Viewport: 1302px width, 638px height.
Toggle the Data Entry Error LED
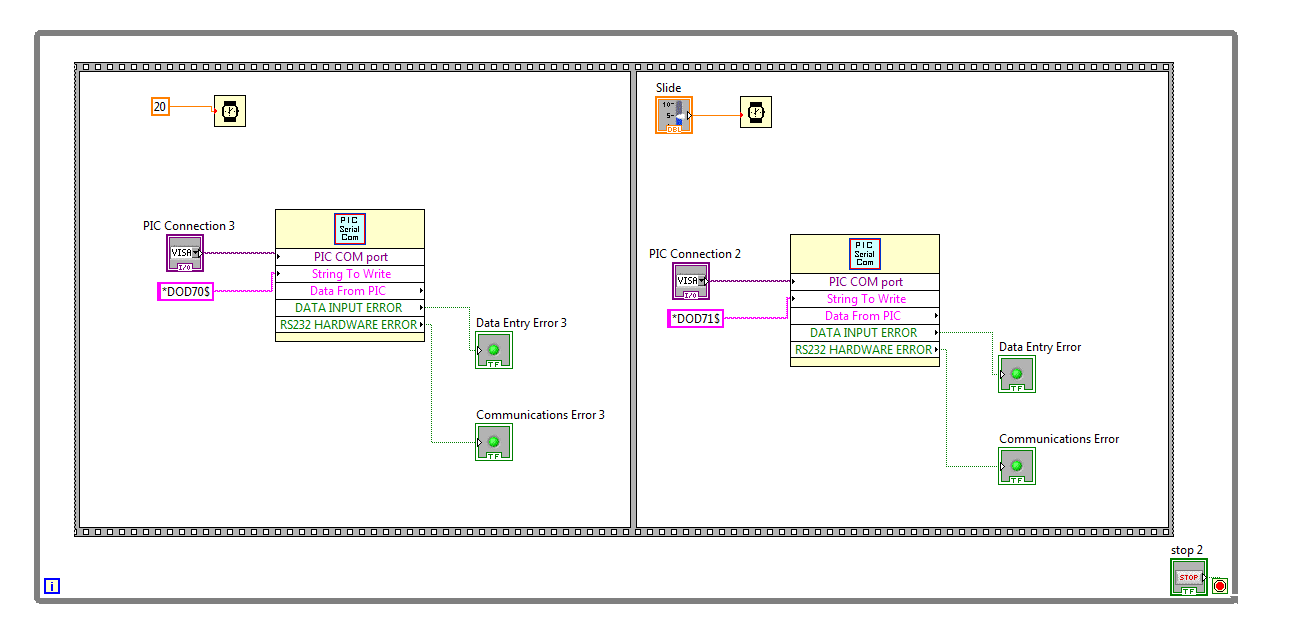(1016, 374)
